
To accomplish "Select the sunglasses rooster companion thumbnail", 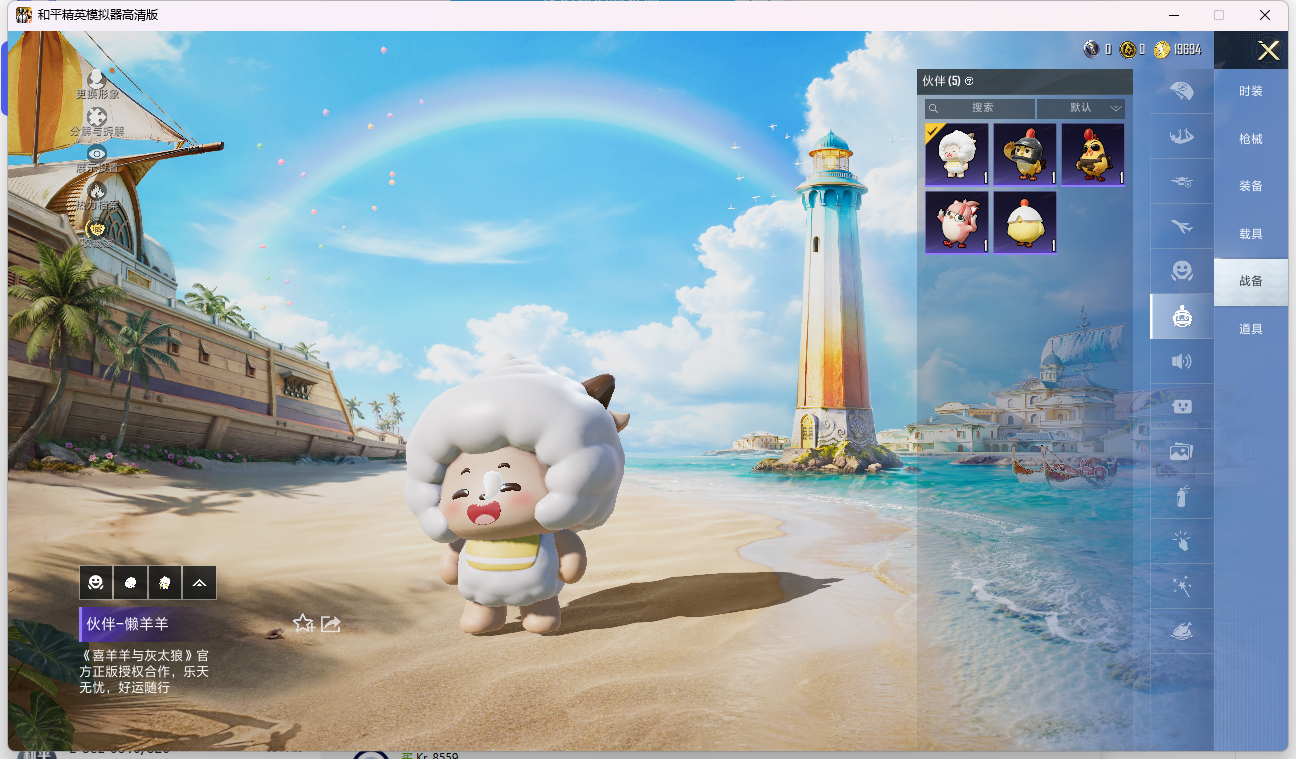I will pos(1093,154).
